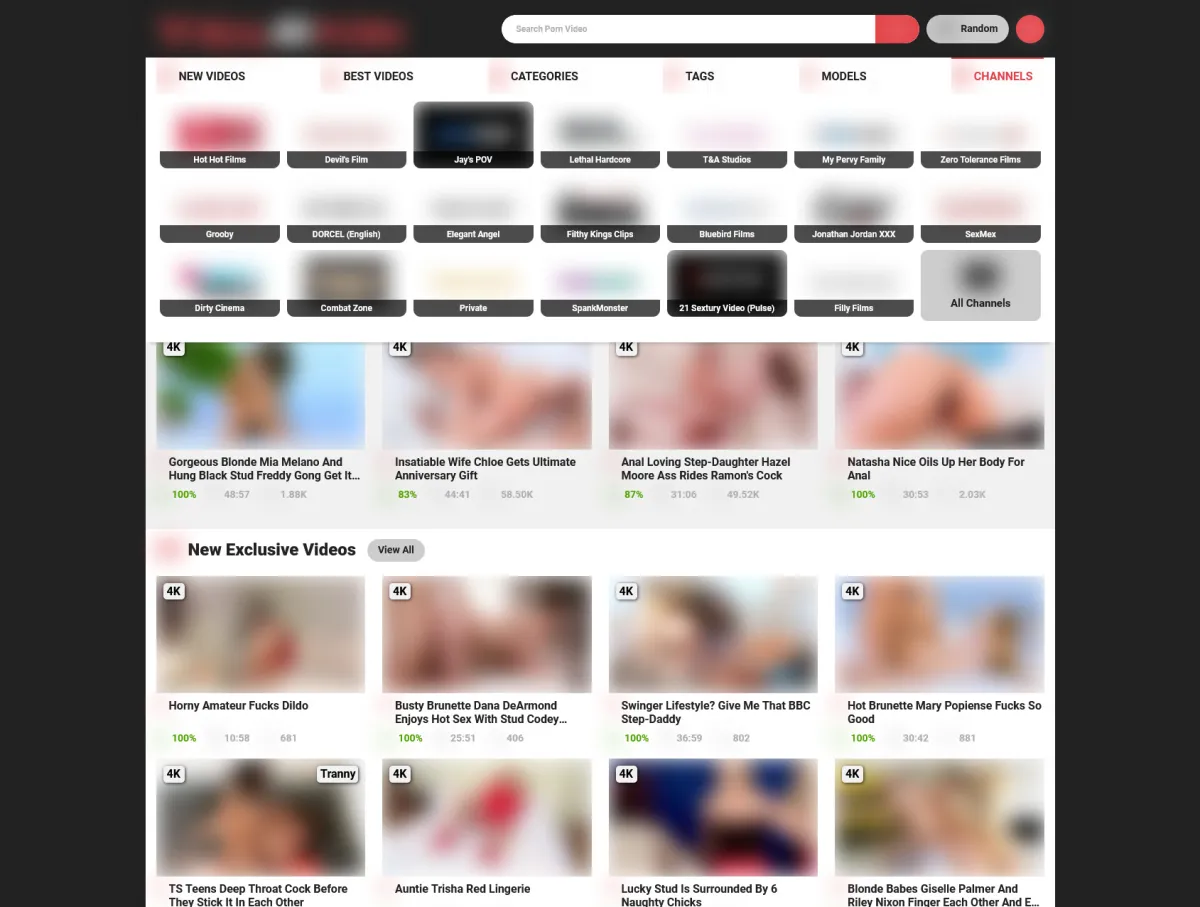Click the icon beside the Models tab

coord(808,76)
